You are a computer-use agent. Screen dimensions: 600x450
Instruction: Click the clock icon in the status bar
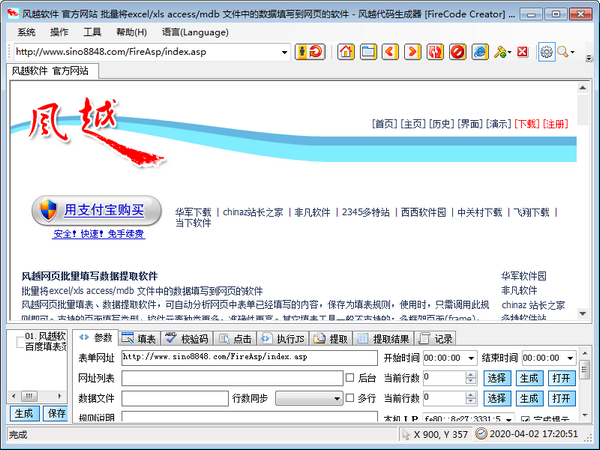coord(481,434)
